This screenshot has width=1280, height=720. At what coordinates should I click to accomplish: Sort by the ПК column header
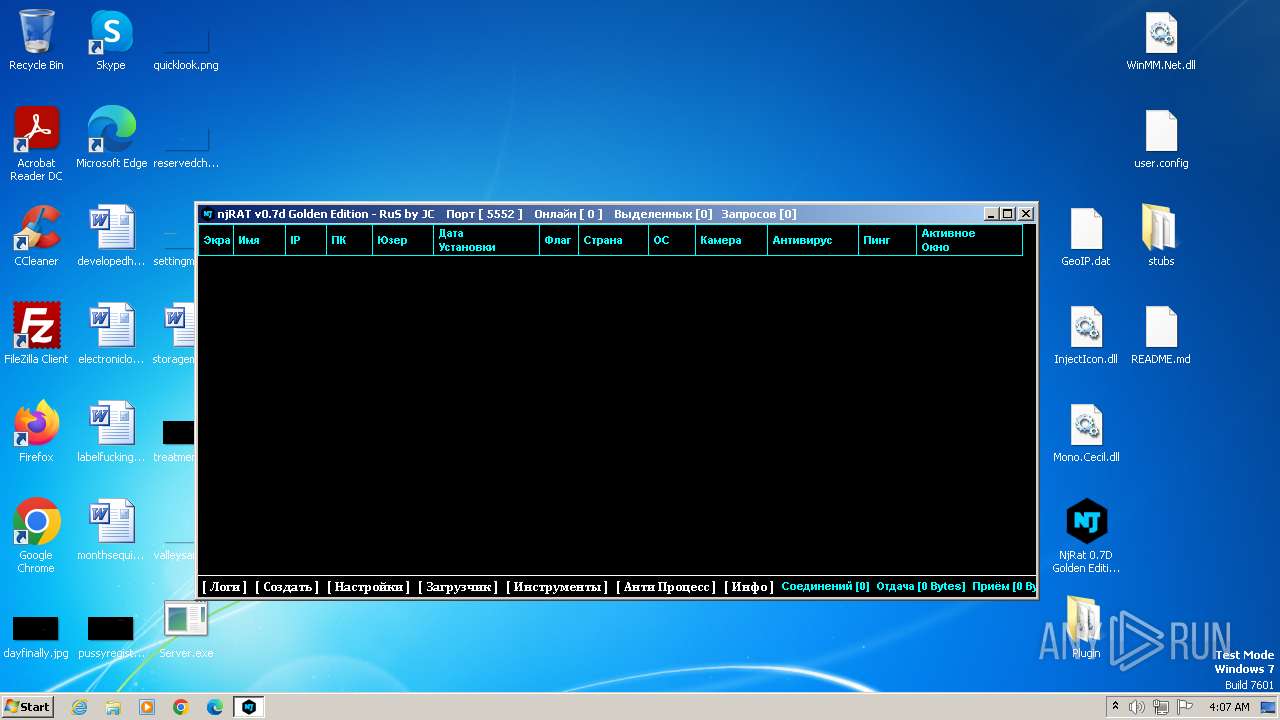tap(350, 240)
